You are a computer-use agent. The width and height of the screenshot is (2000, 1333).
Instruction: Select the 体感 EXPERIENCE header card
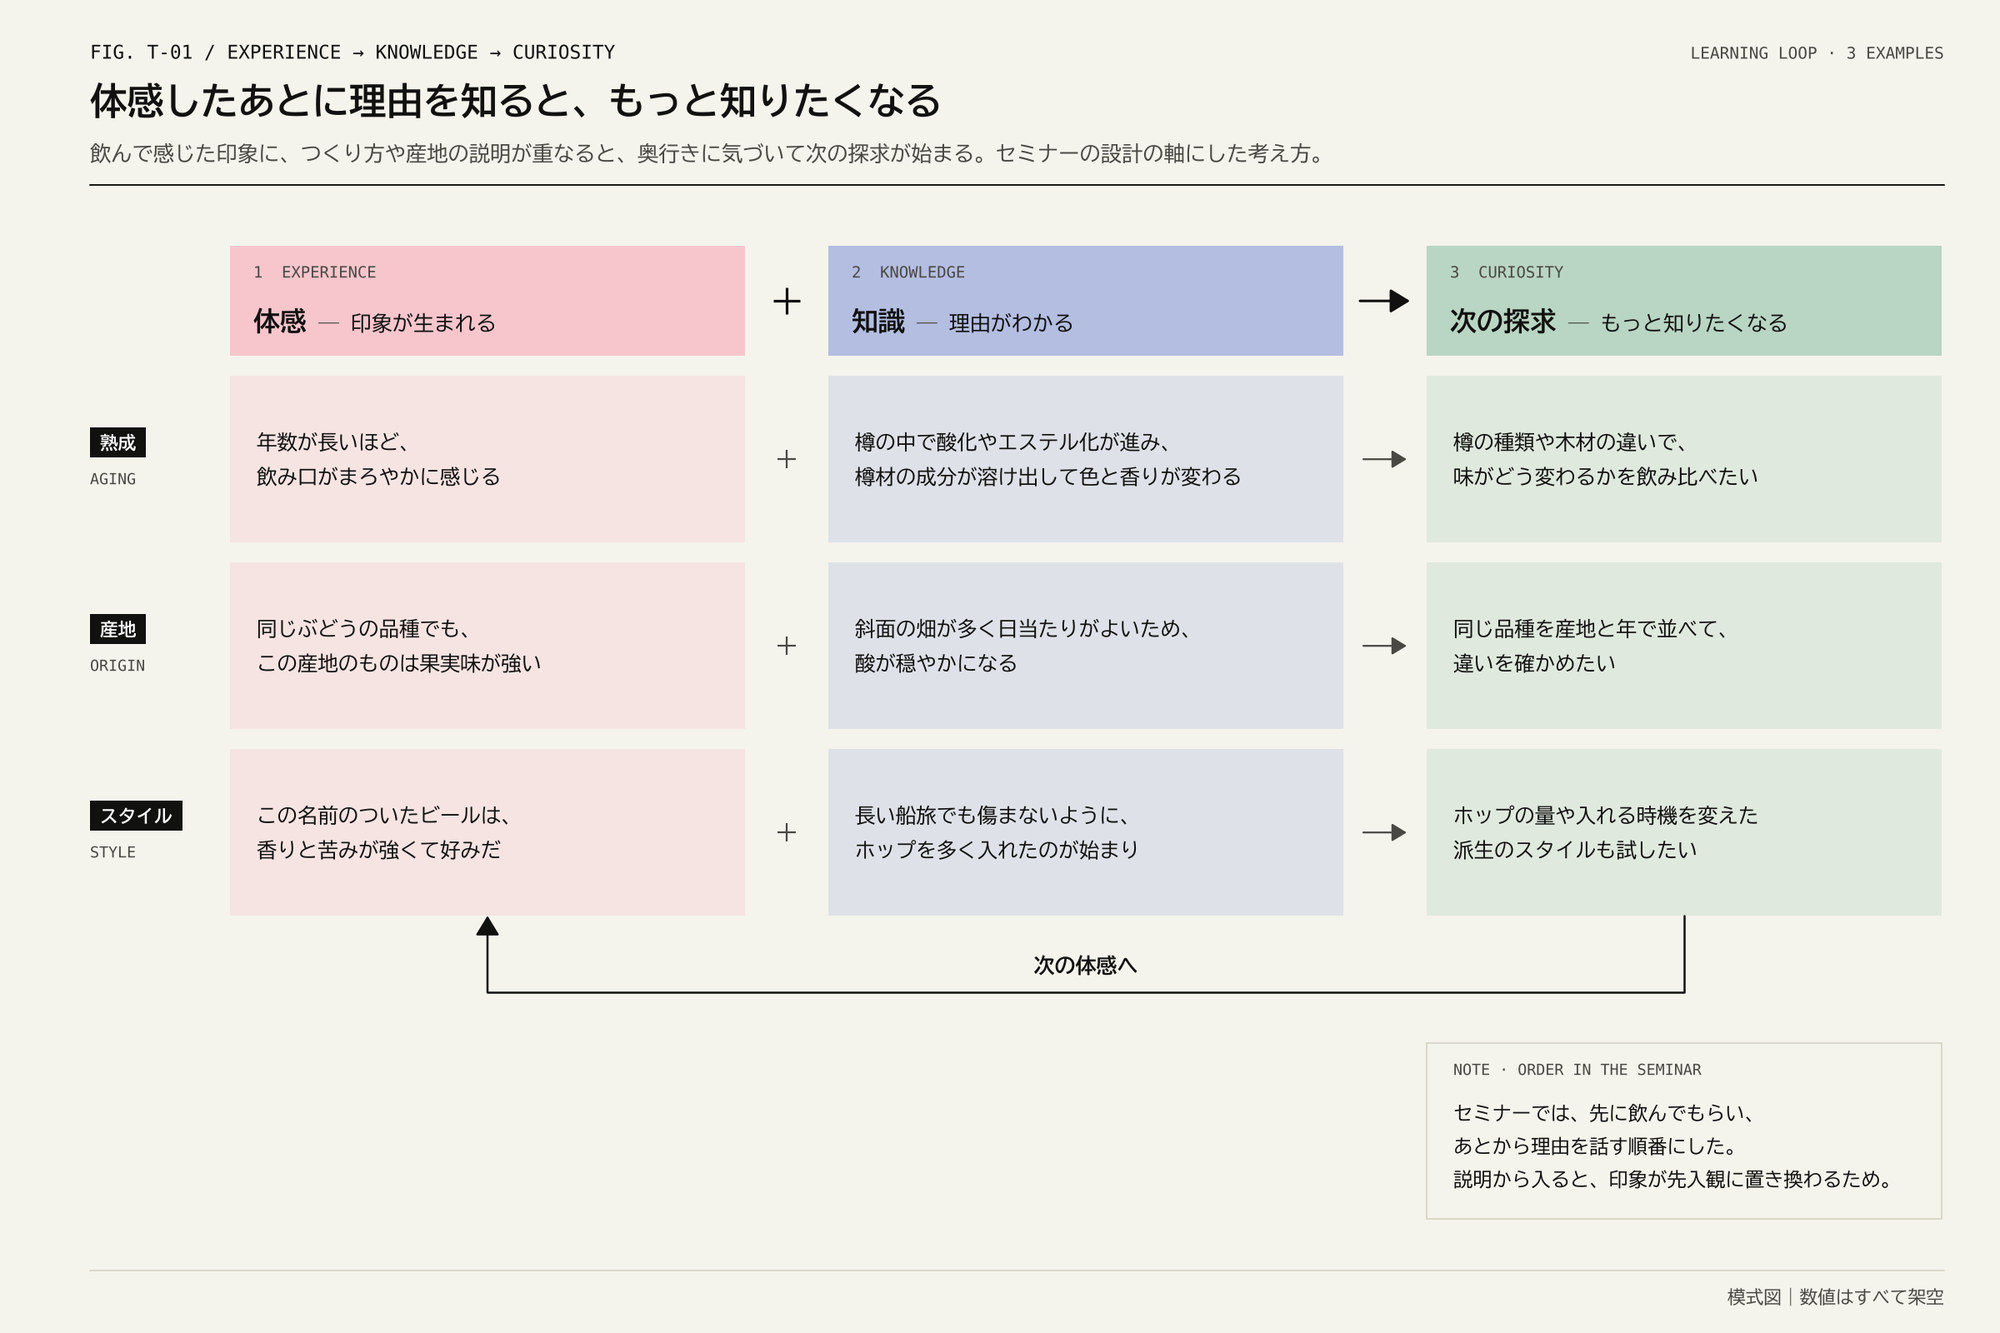pyautogui.click(x=487, y=301)
